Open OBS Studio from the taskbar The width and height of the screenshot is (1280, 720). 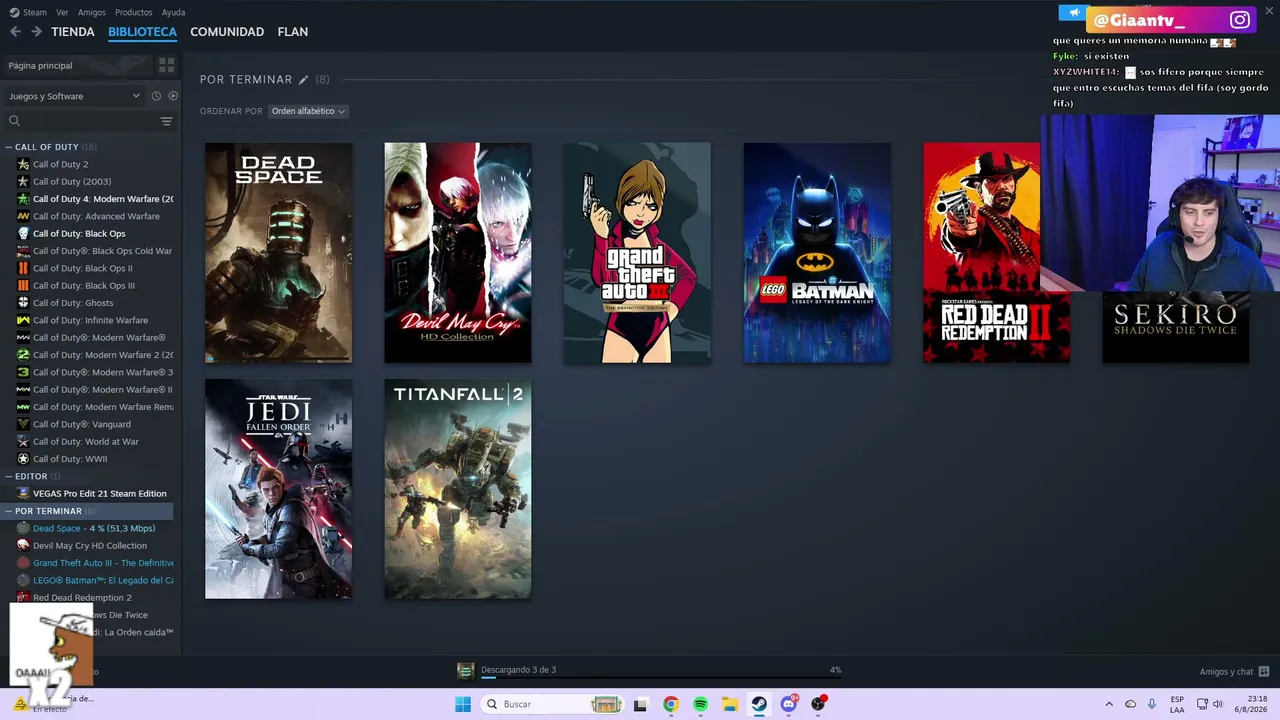click(818, 704)
